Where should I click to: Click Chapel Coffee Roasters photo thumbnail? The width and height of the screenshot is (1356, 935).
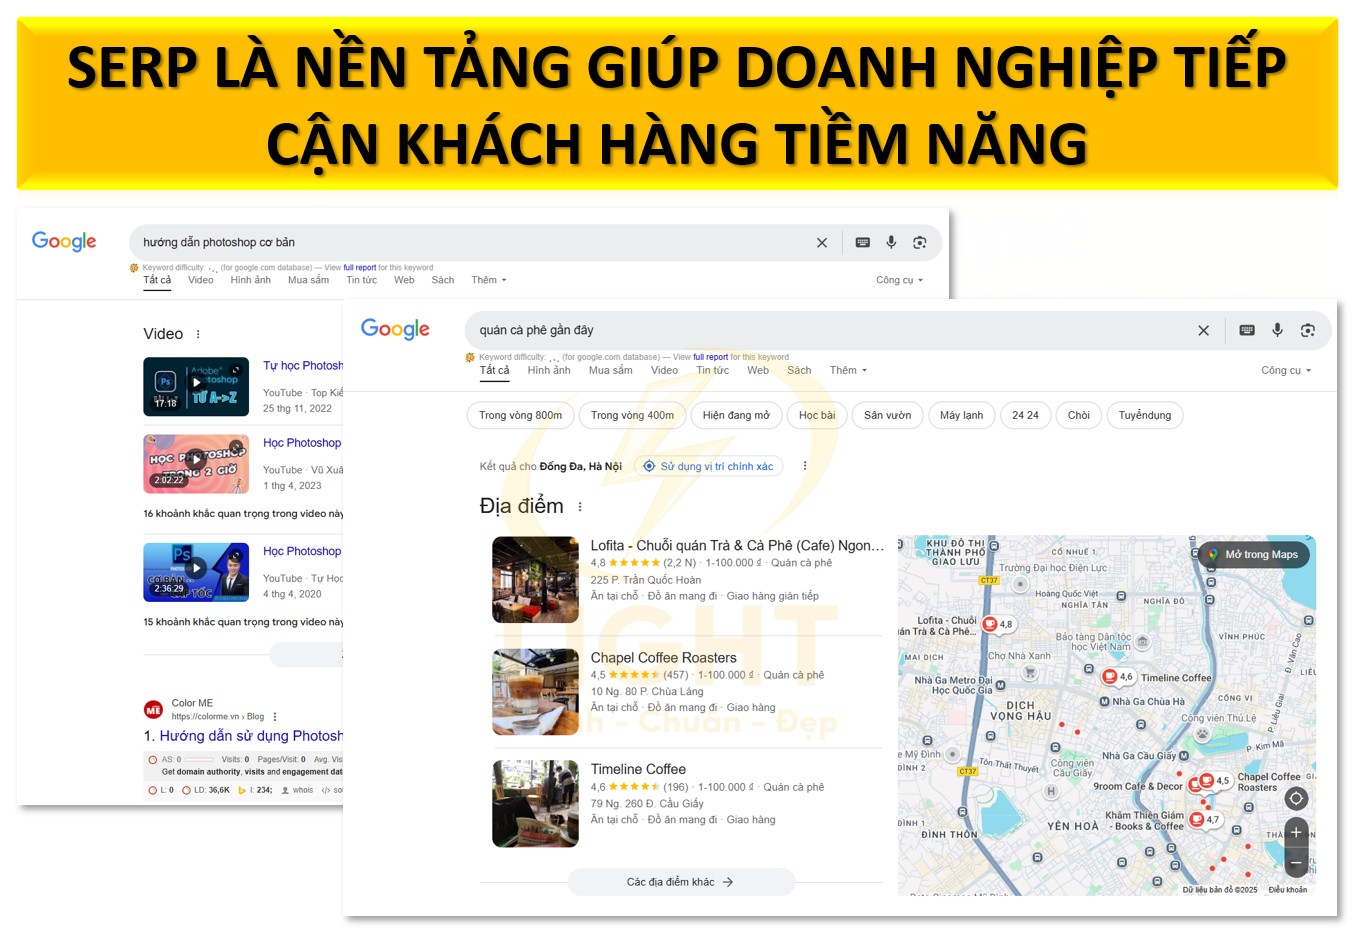[535, 692]
